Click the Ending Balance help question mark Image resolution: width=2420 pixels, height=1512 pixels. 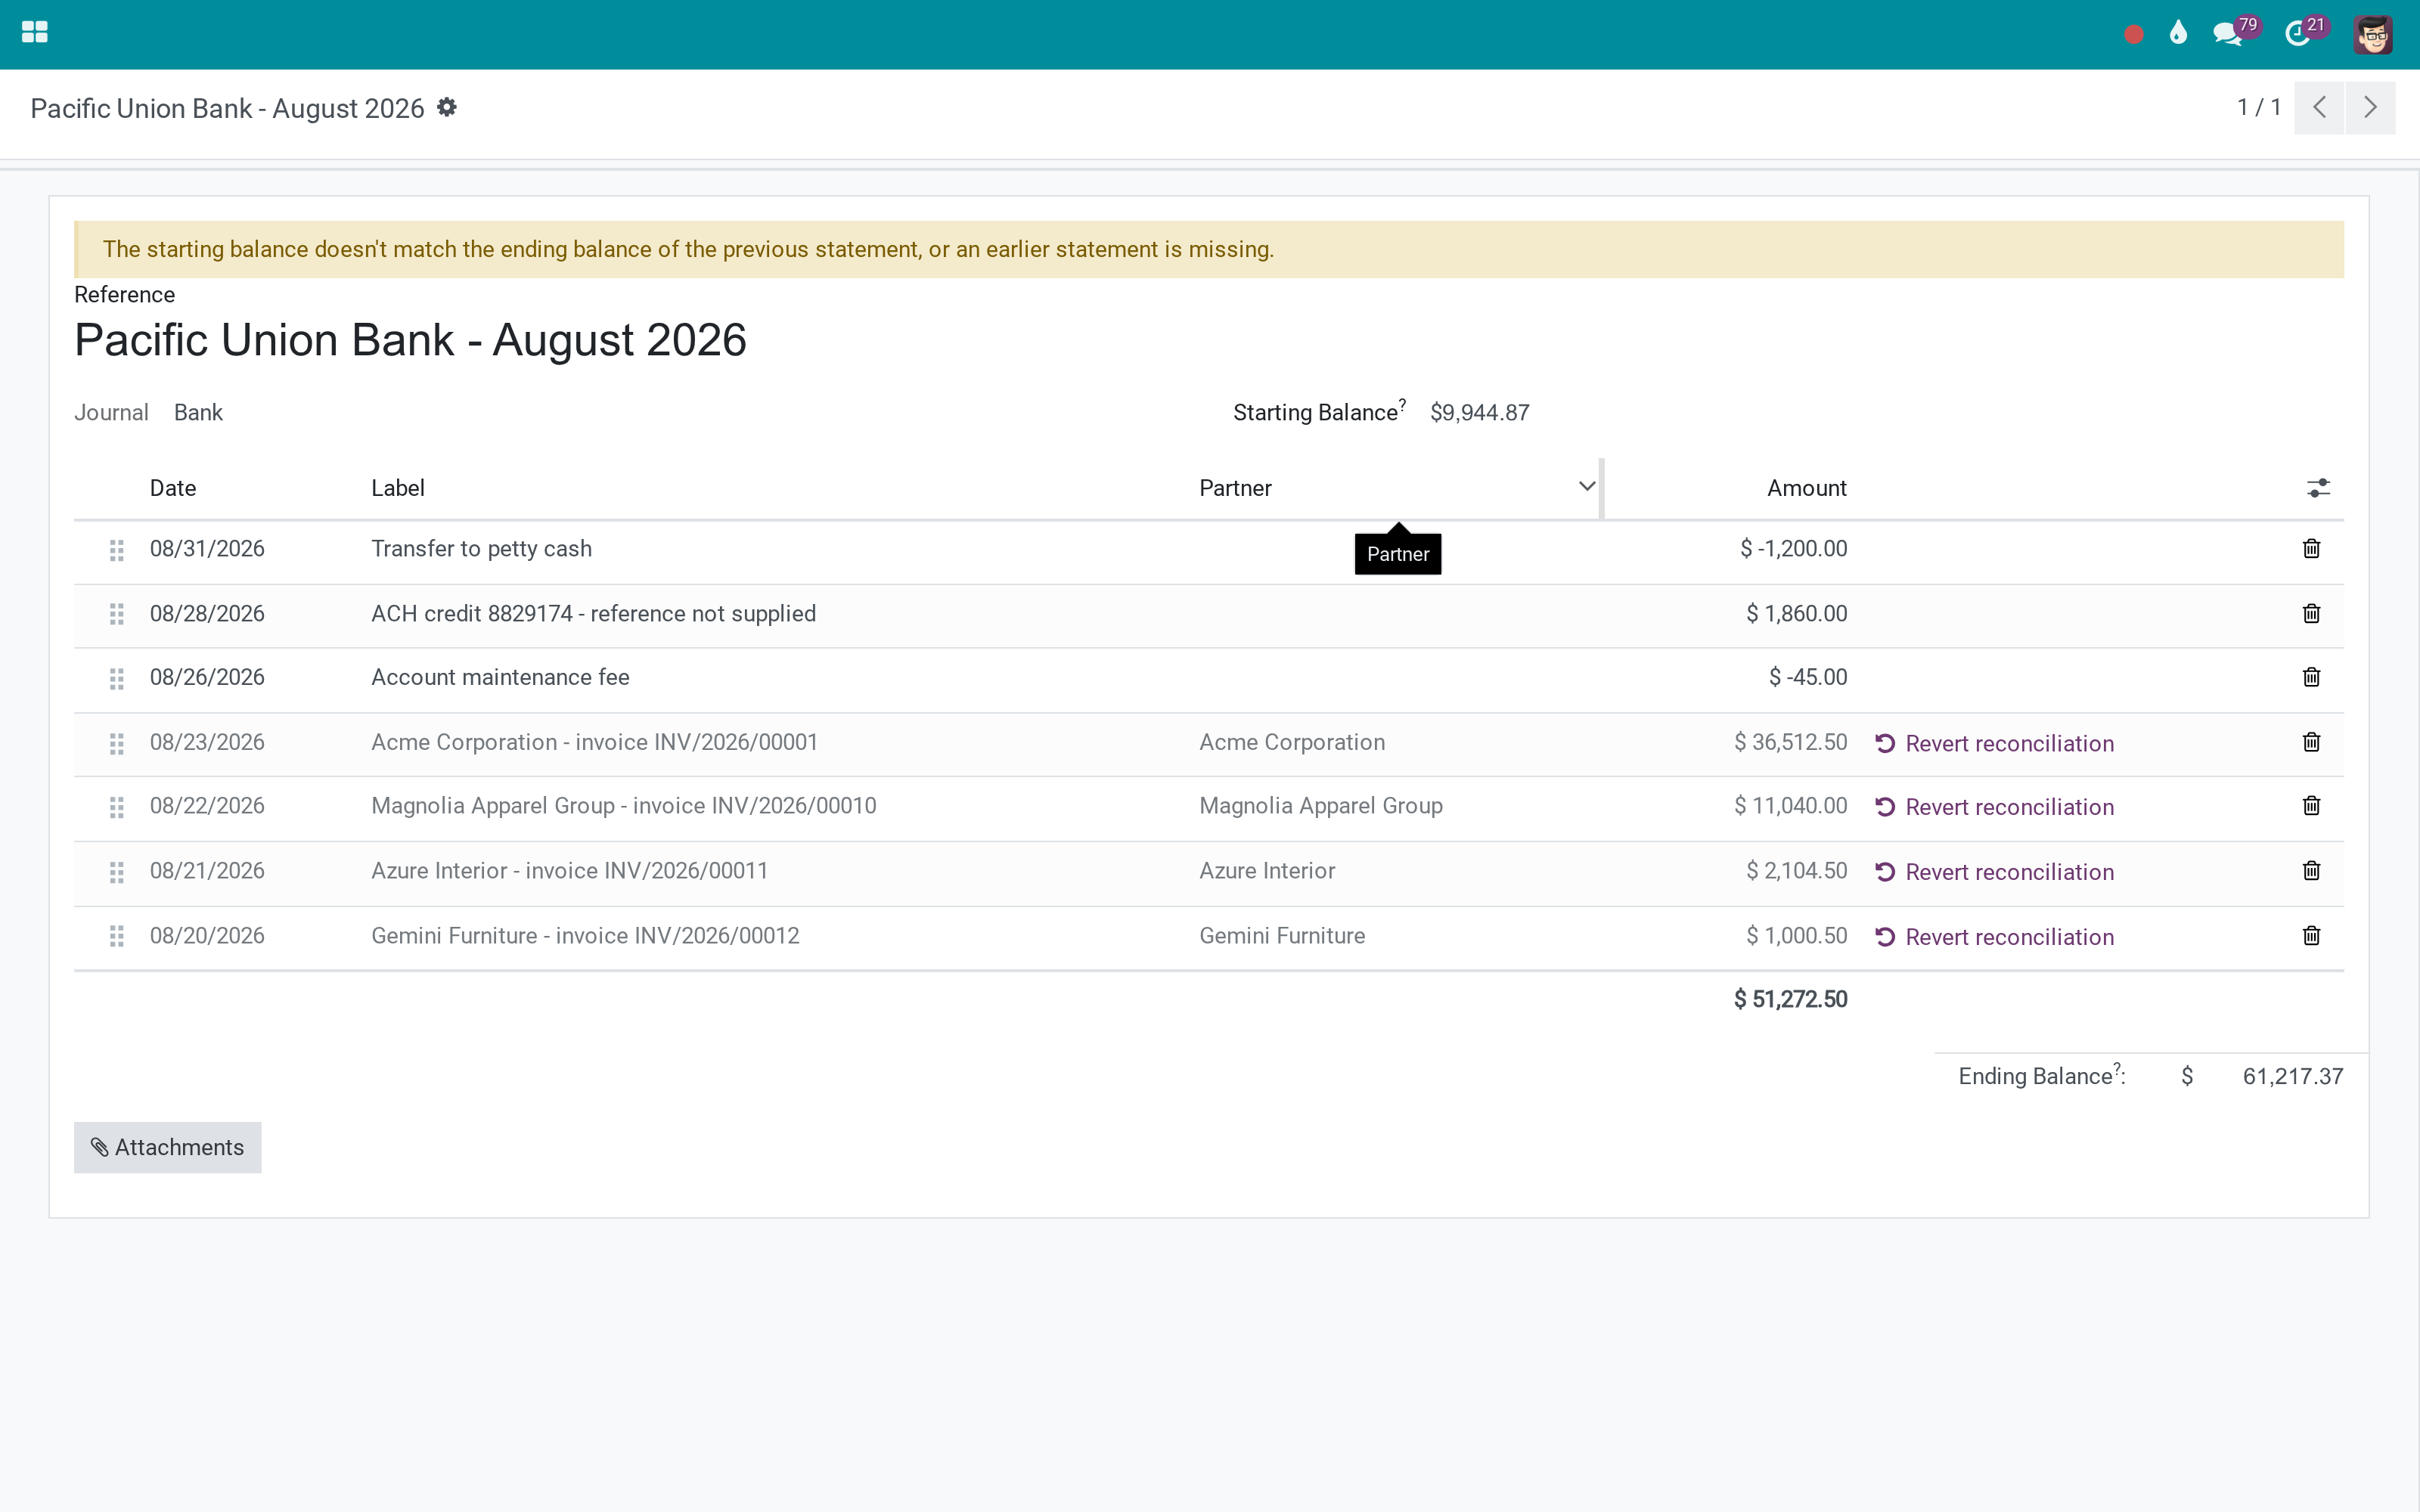(x=2116, y=1068)
